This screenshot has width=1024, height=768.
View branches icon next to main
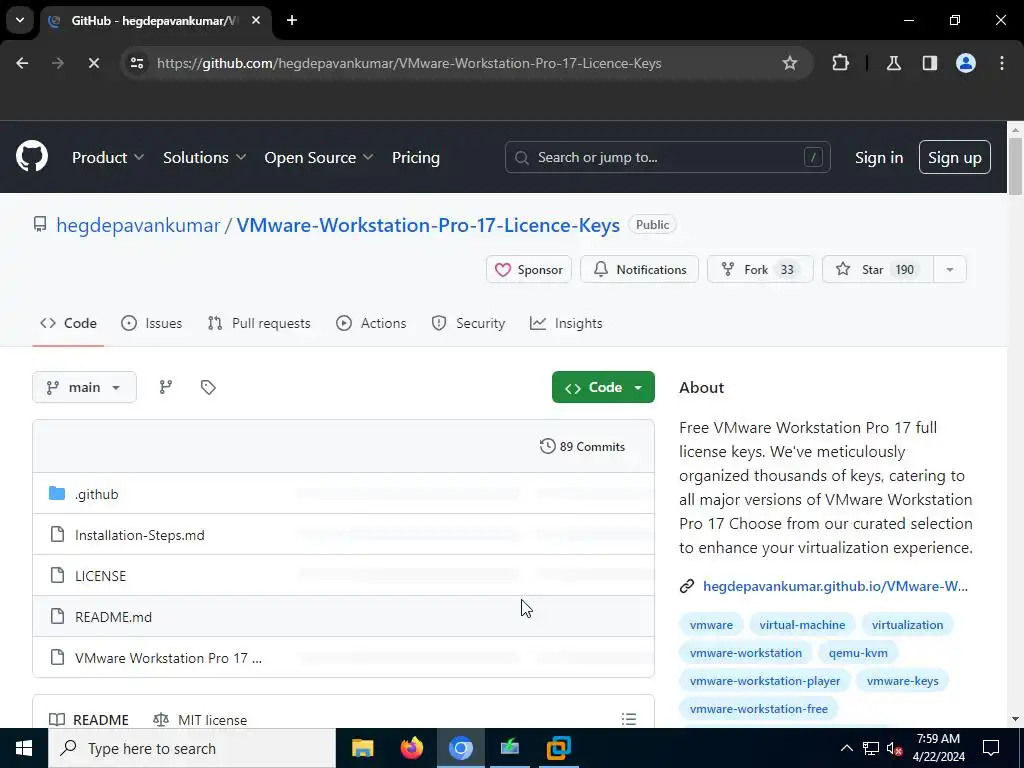point(166,387)
